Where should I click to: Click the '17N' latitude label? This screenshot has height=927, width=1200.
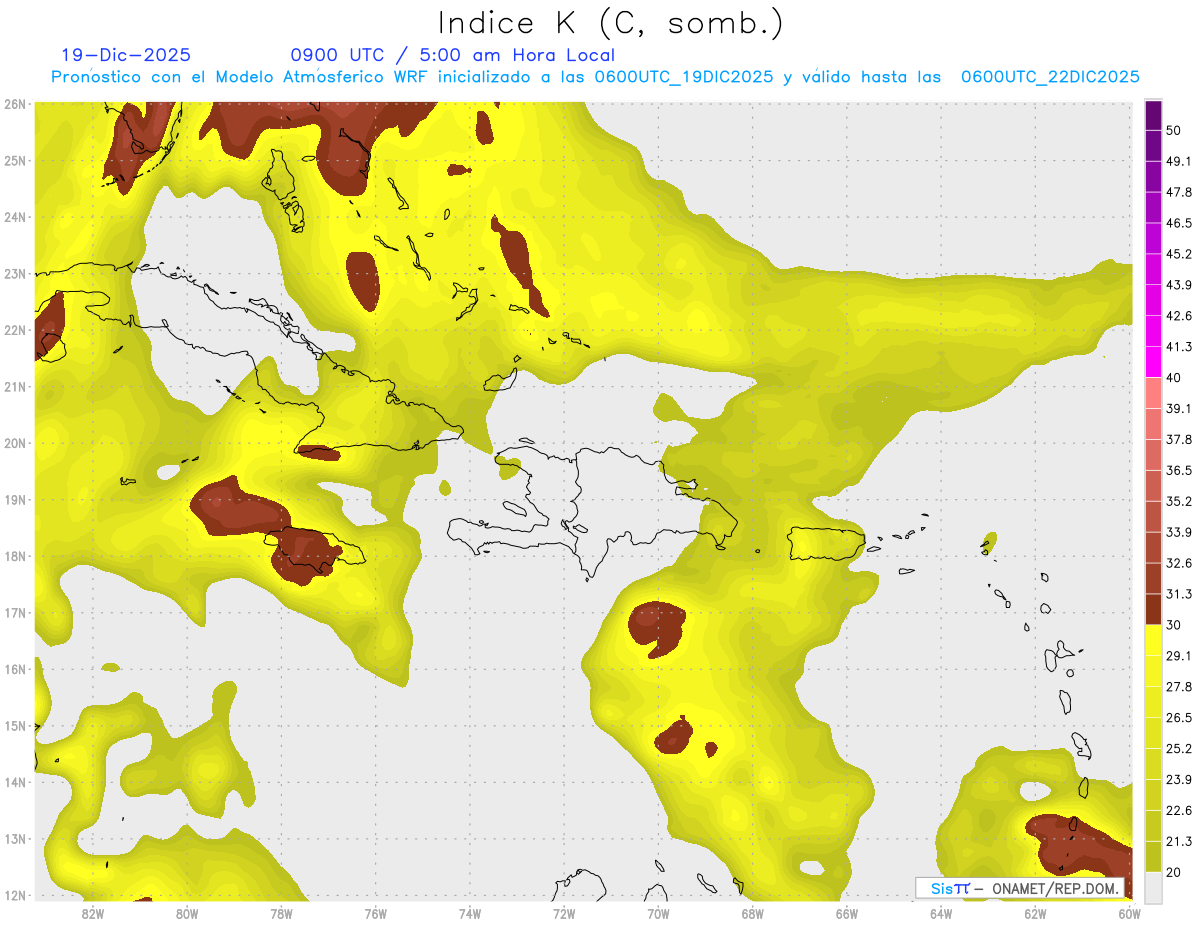(14, 612)
